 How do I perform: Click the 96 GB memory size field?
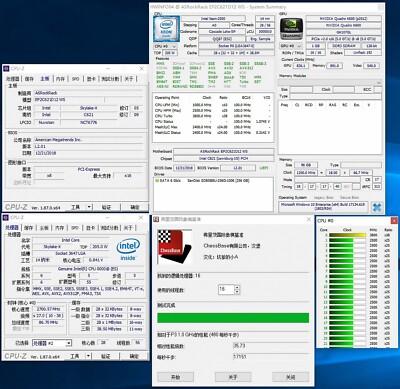tap(306, 165)
